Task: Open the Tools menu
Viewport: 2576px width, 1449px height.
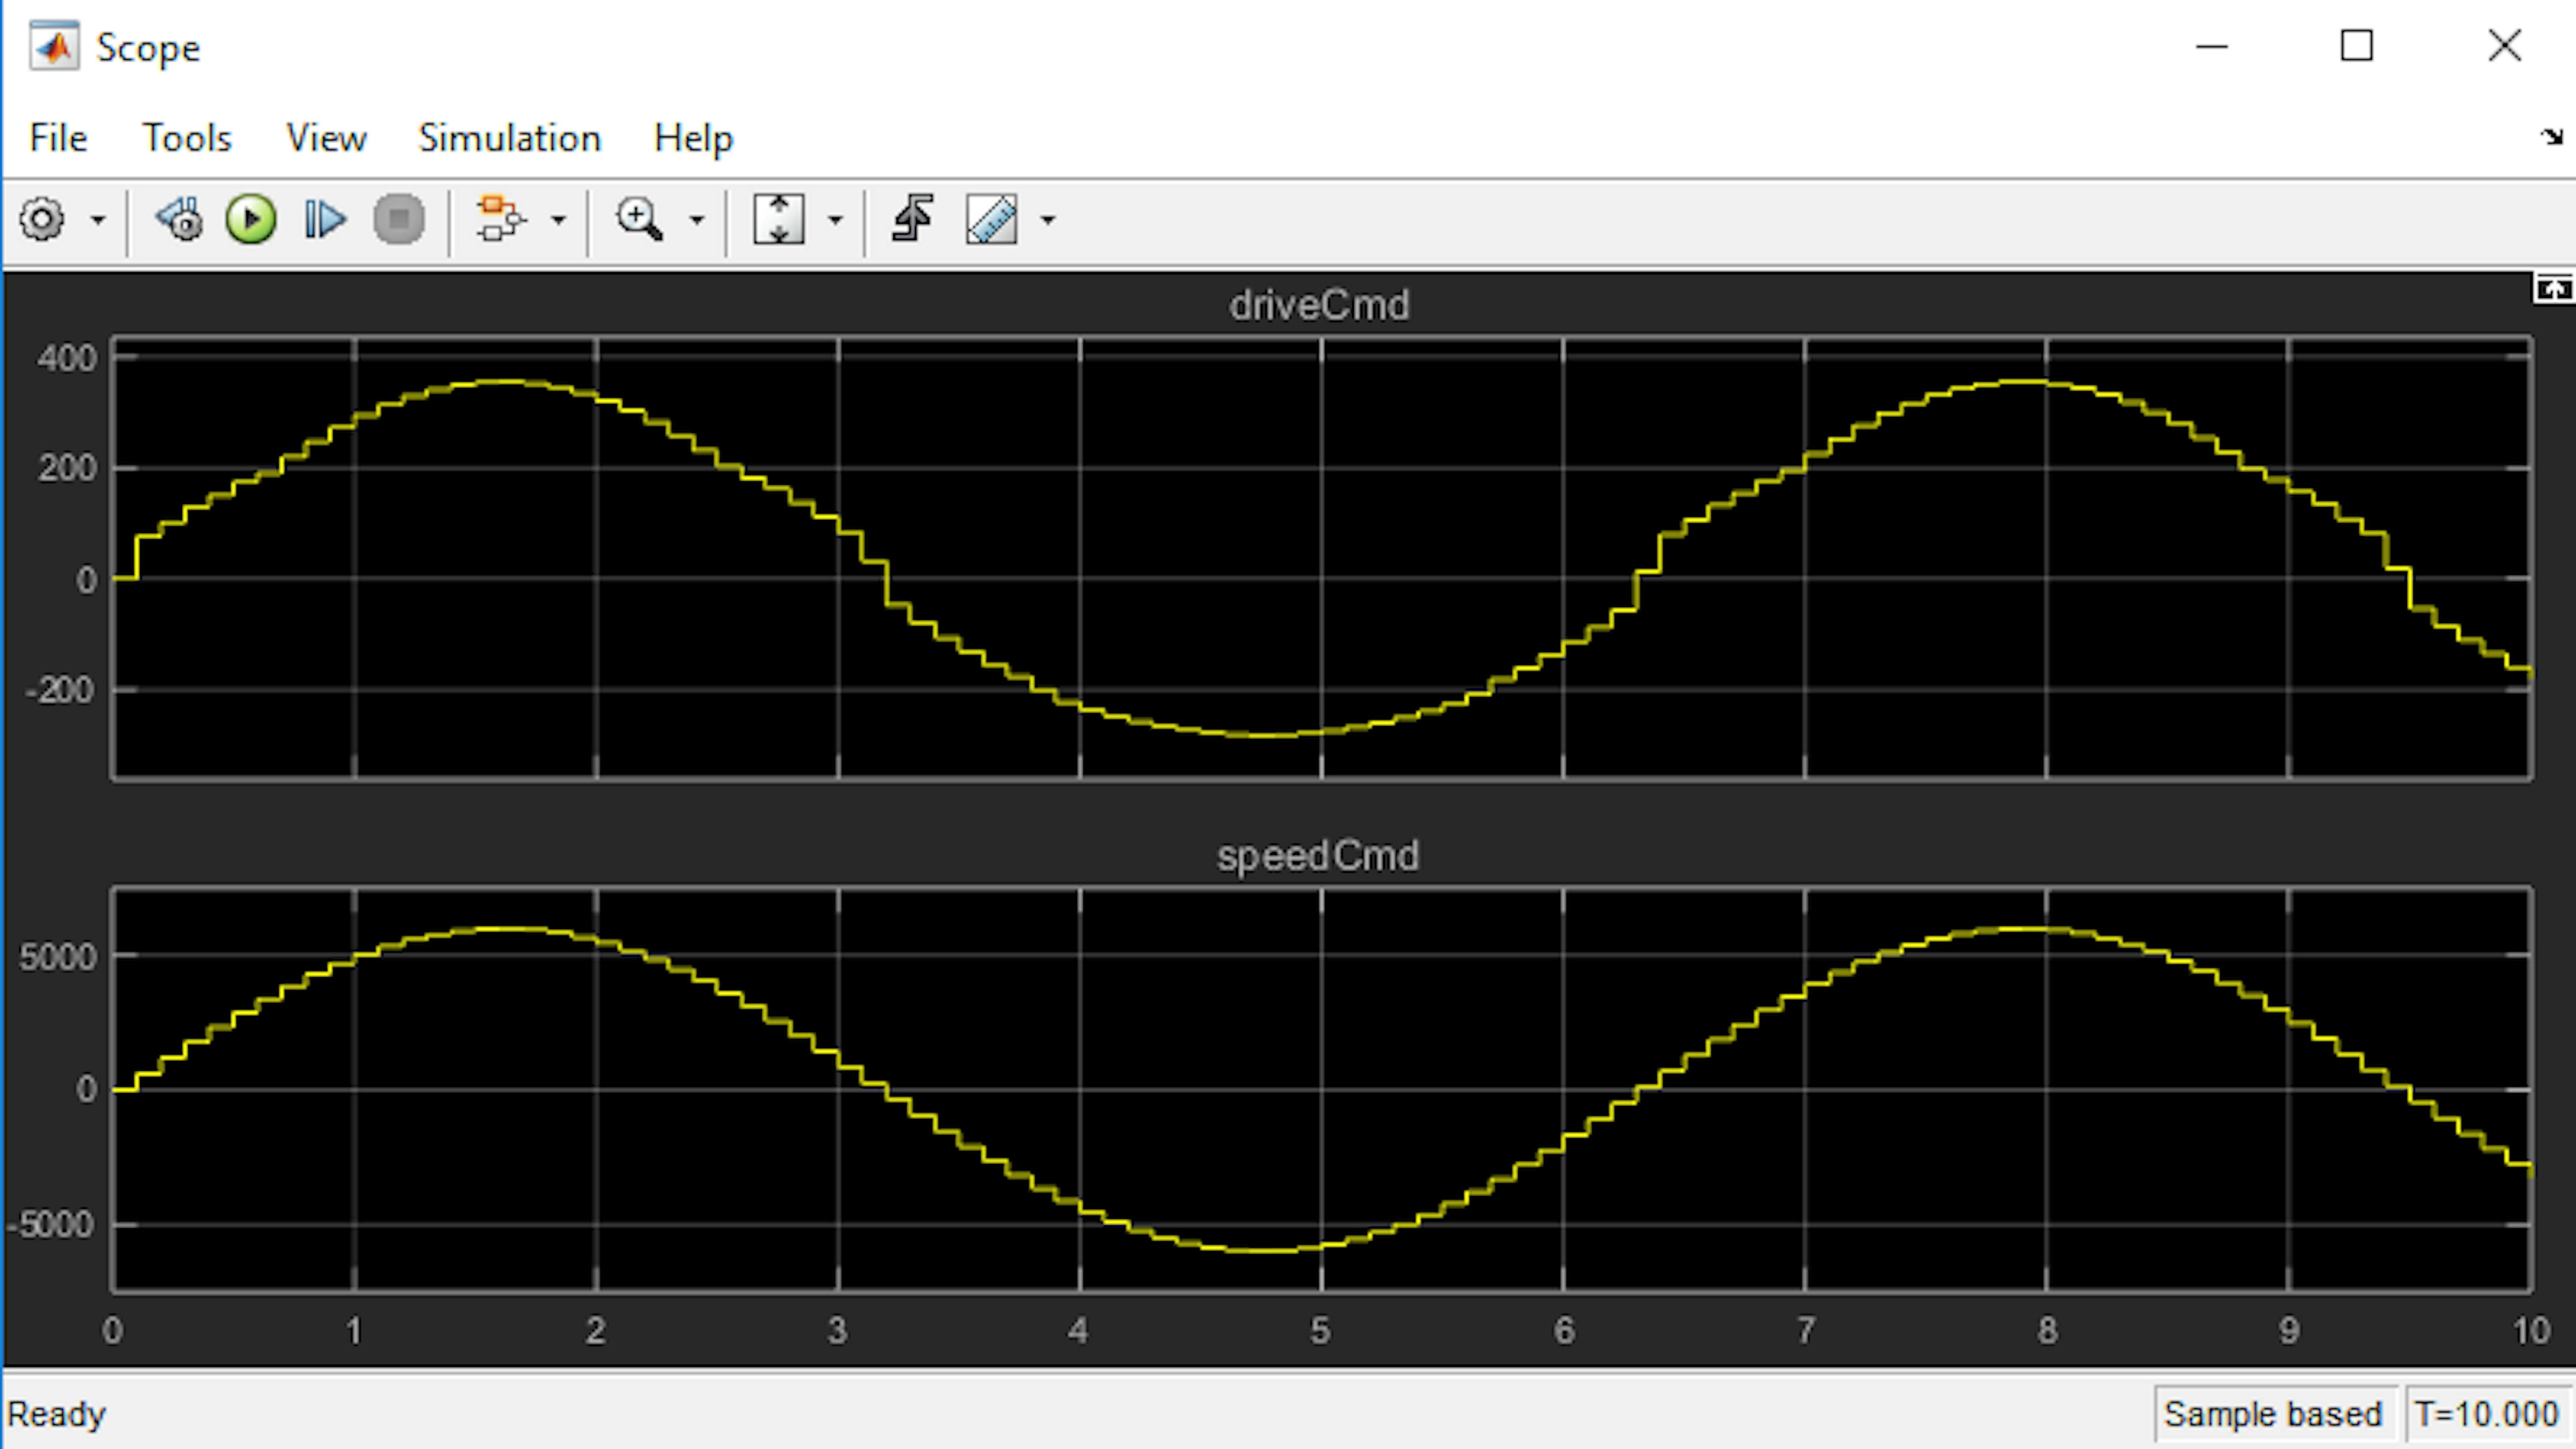Action: pyautogui.click(x=187, y=138)
